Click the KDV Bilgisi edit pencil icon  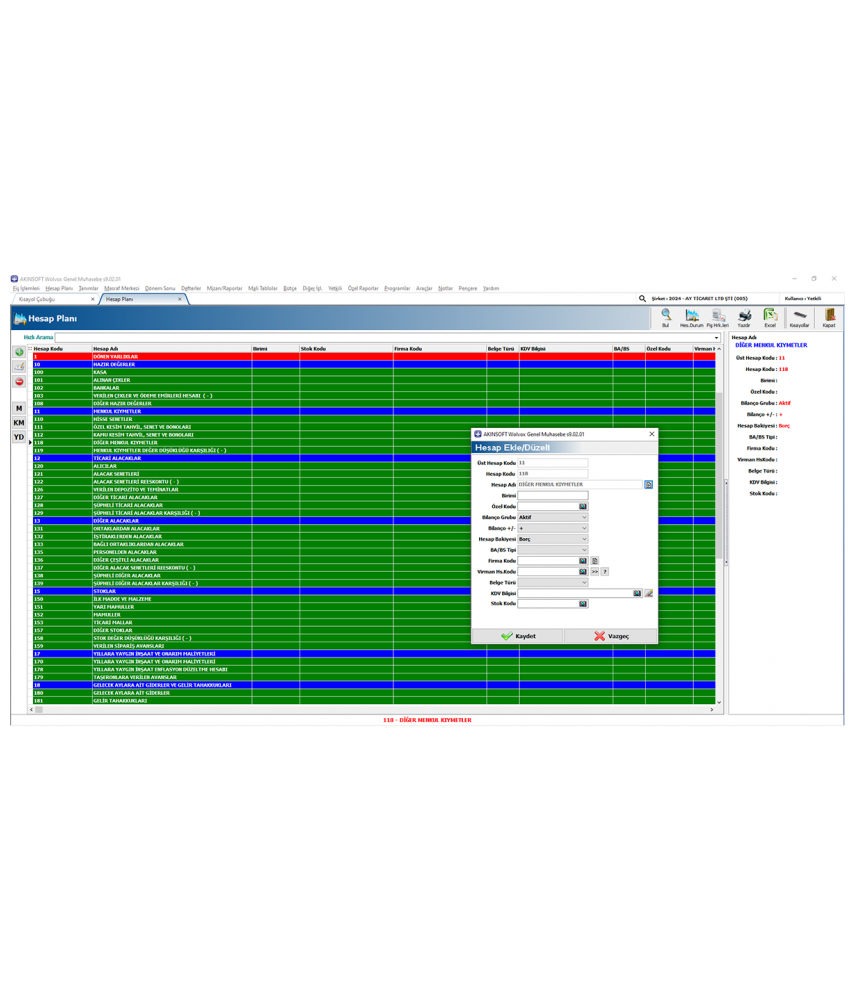[648, 593]
